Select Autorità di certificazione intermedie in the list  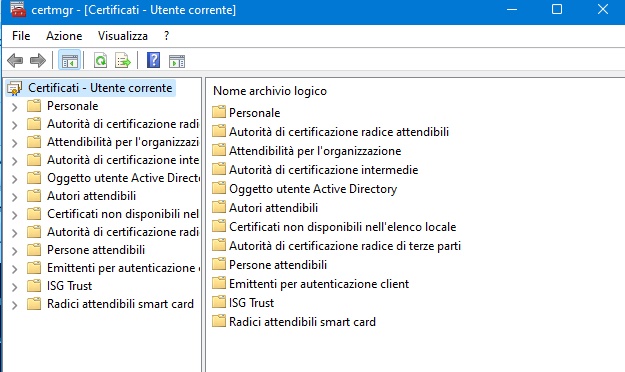323,170
